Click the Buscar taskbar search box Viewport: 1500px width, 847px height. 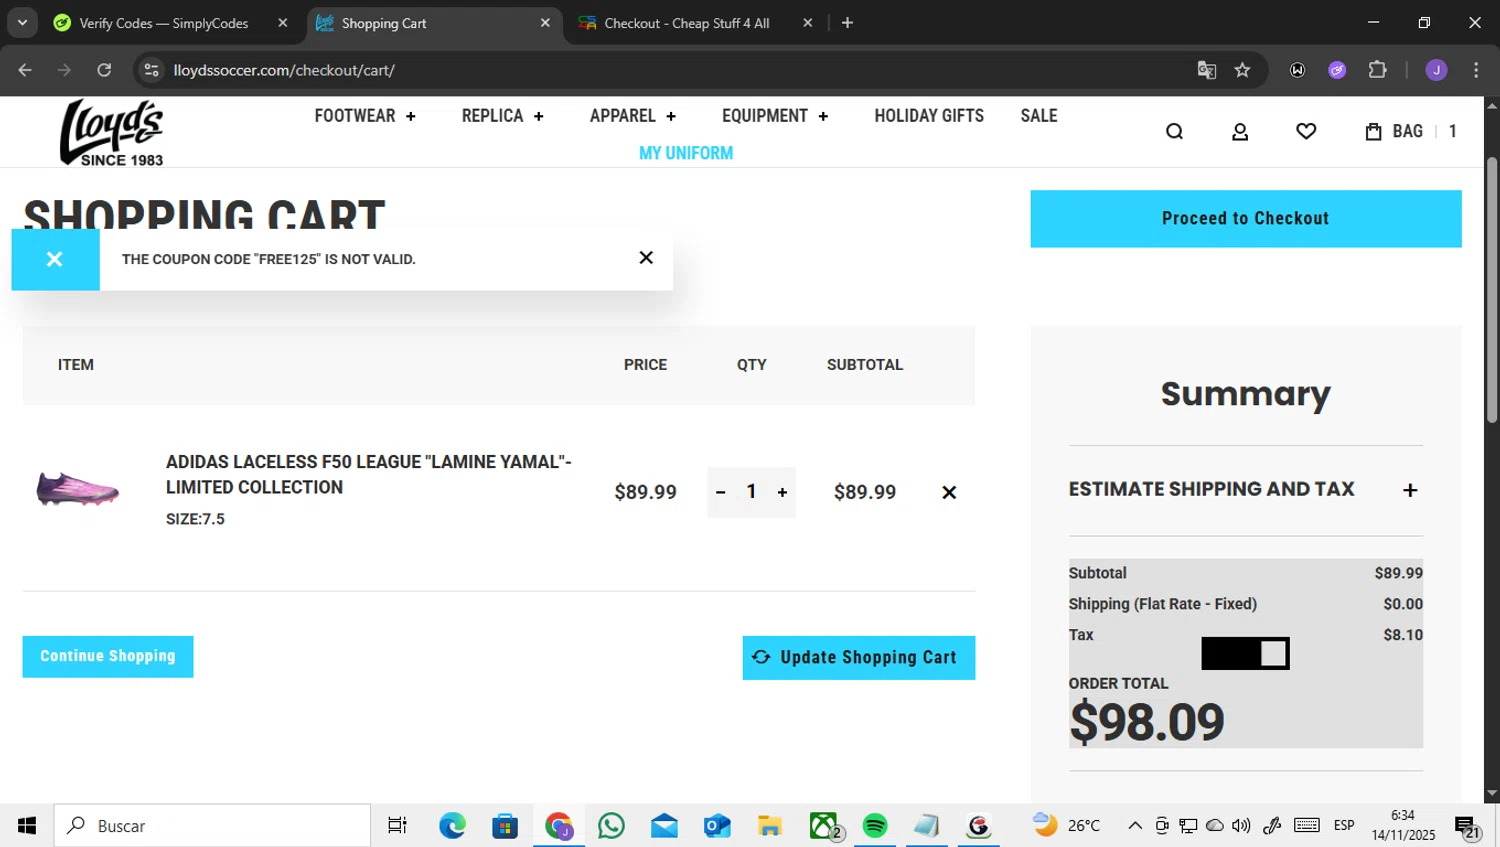[212, 826]
